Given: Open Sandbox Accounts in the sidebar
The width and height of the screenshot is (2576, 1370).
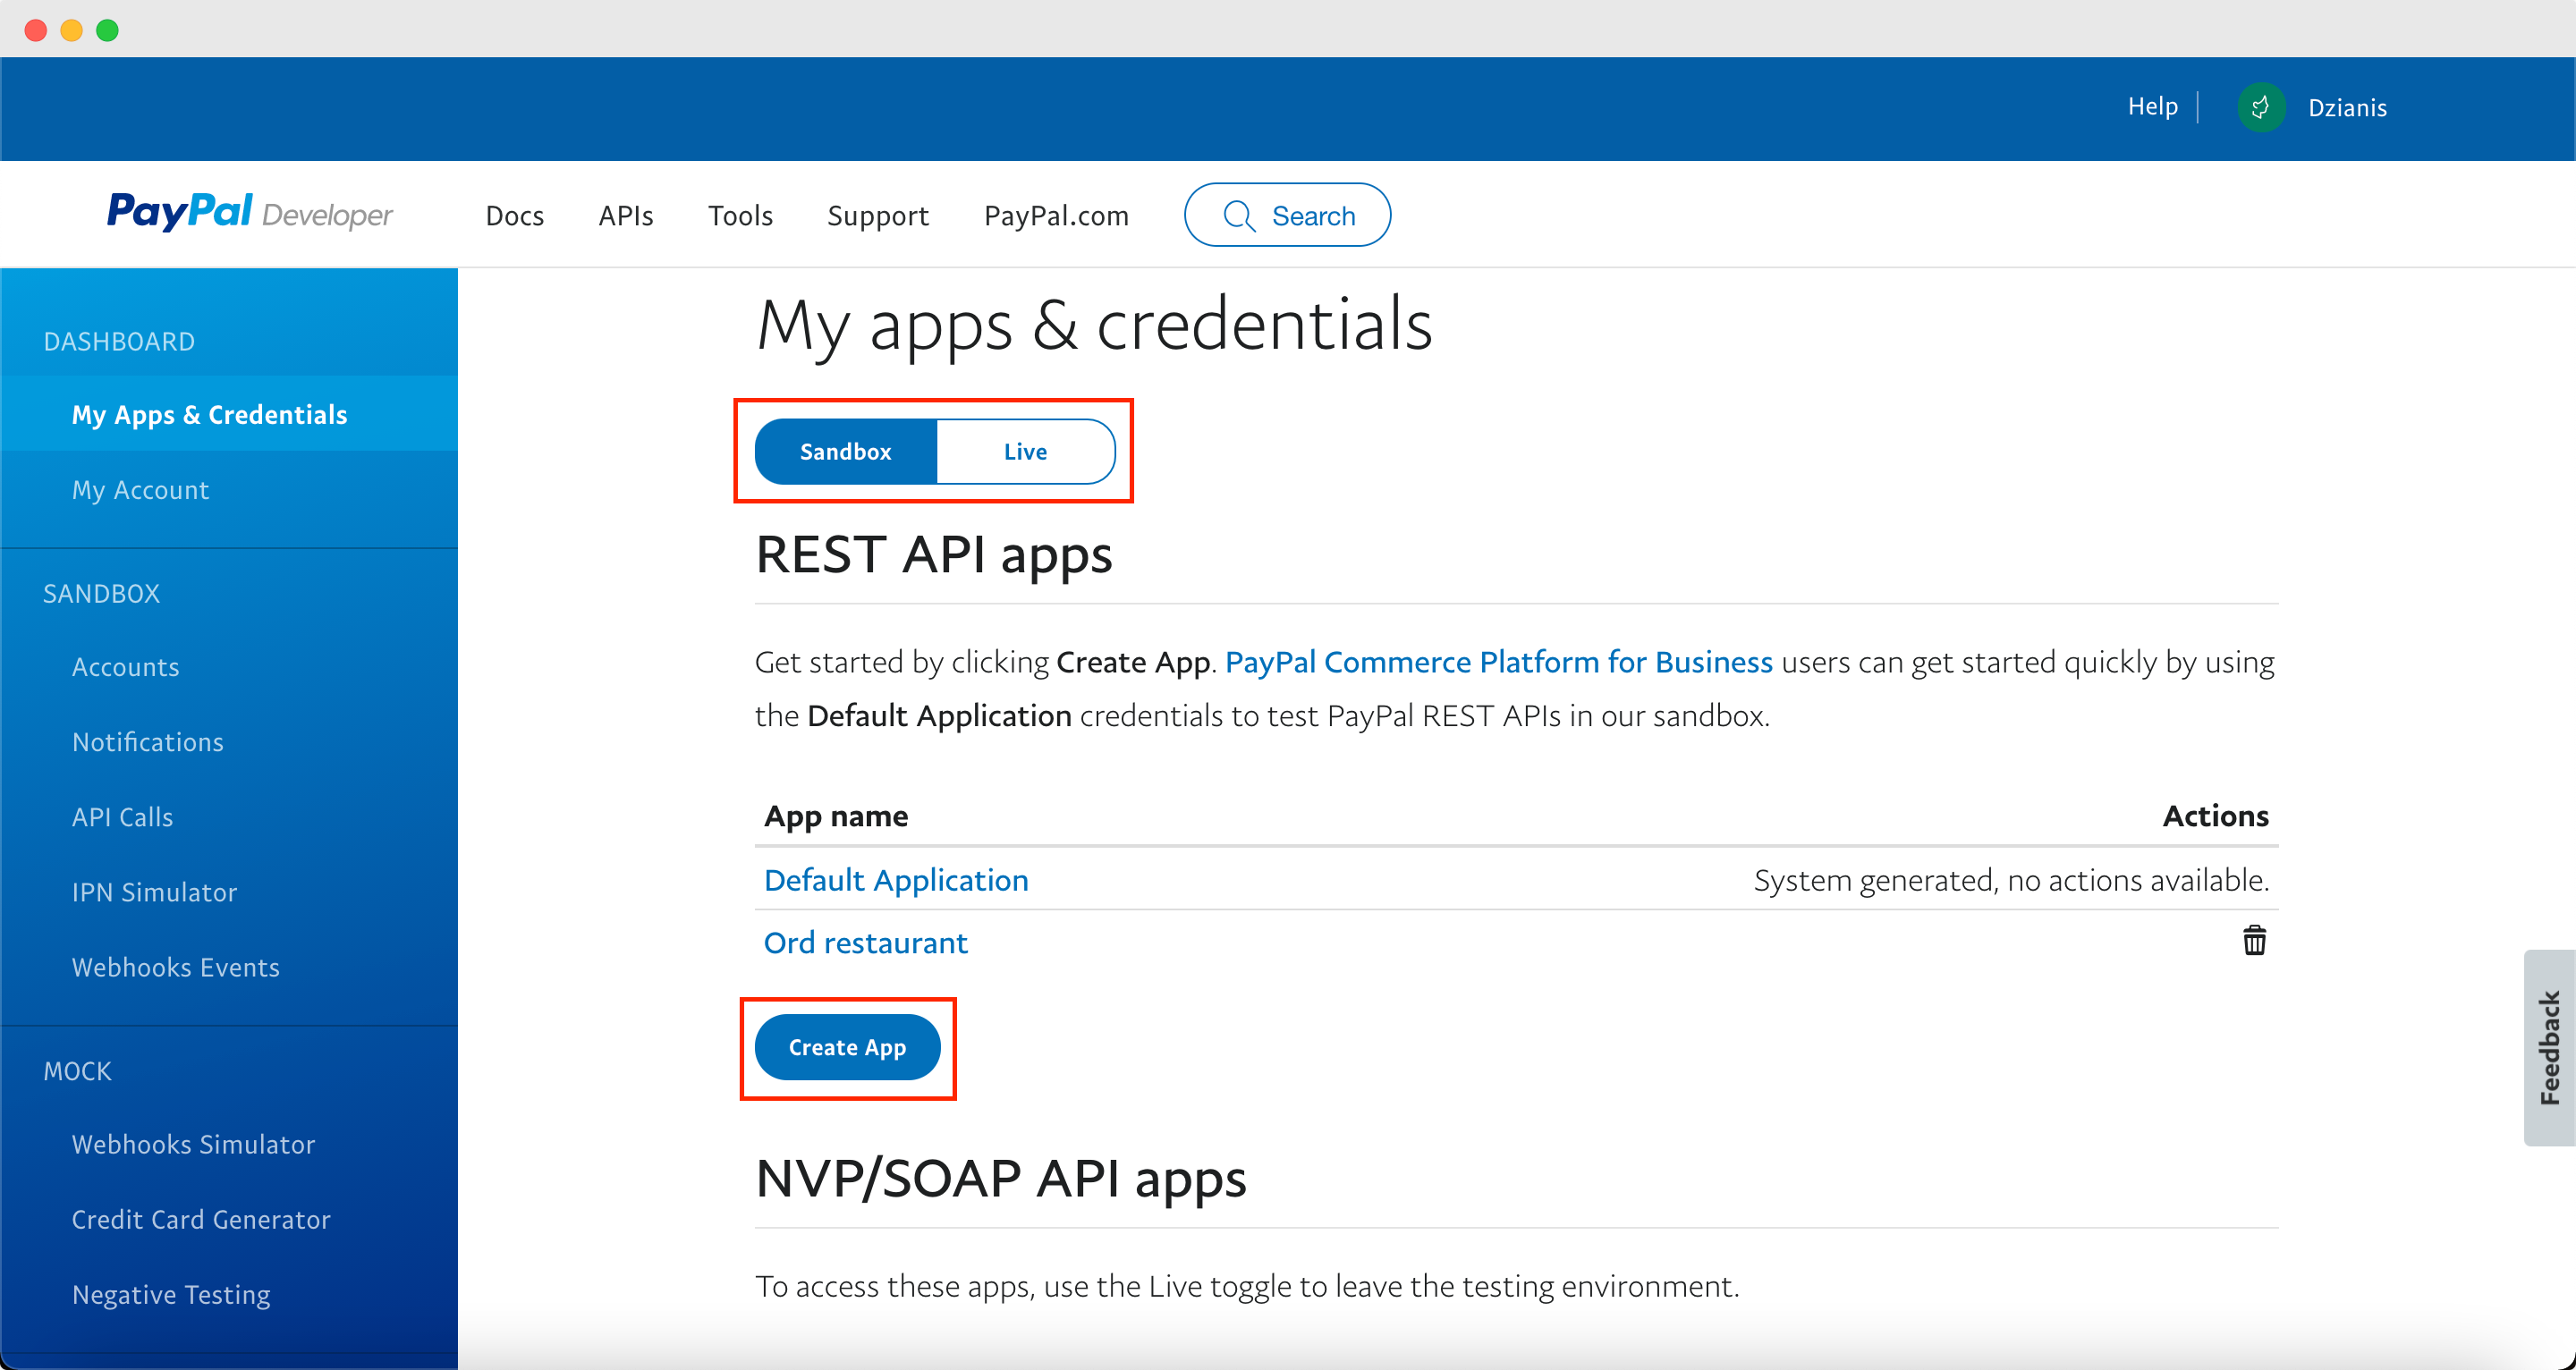Looking at the screenshot, I should 126,666.
